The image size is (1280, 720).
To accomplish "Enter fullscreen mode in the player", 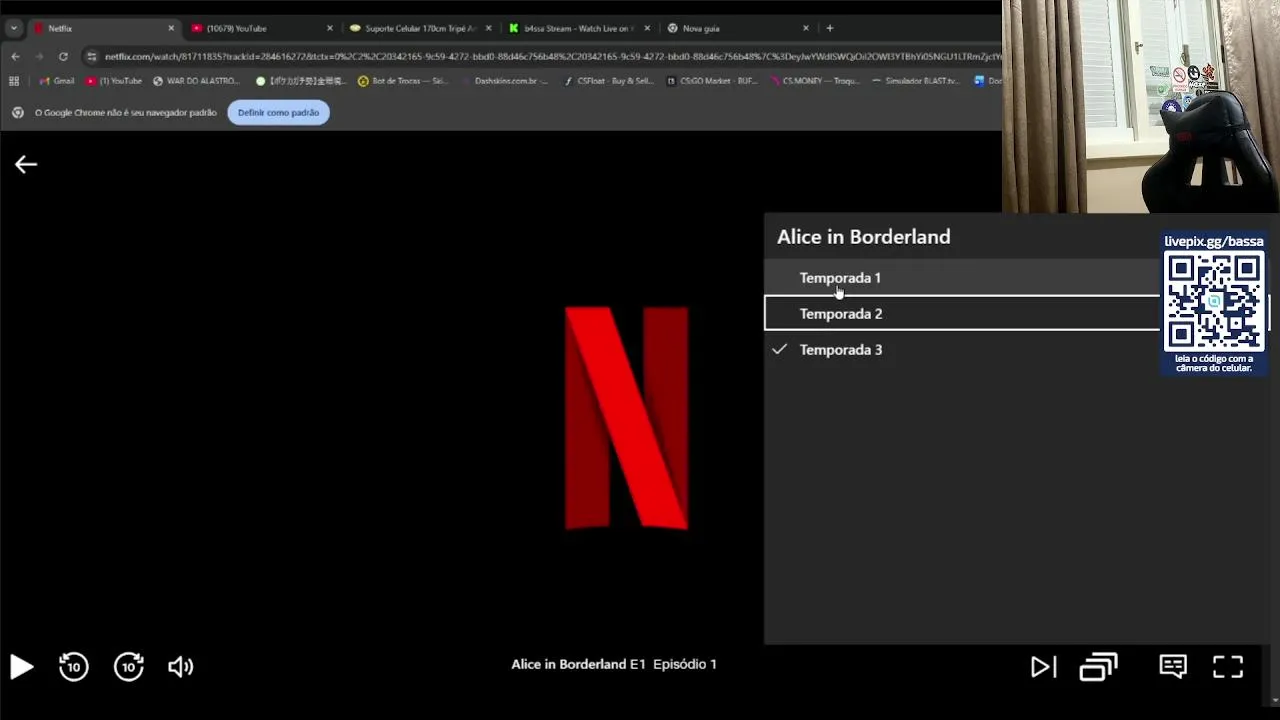I will click(1228, 667).
